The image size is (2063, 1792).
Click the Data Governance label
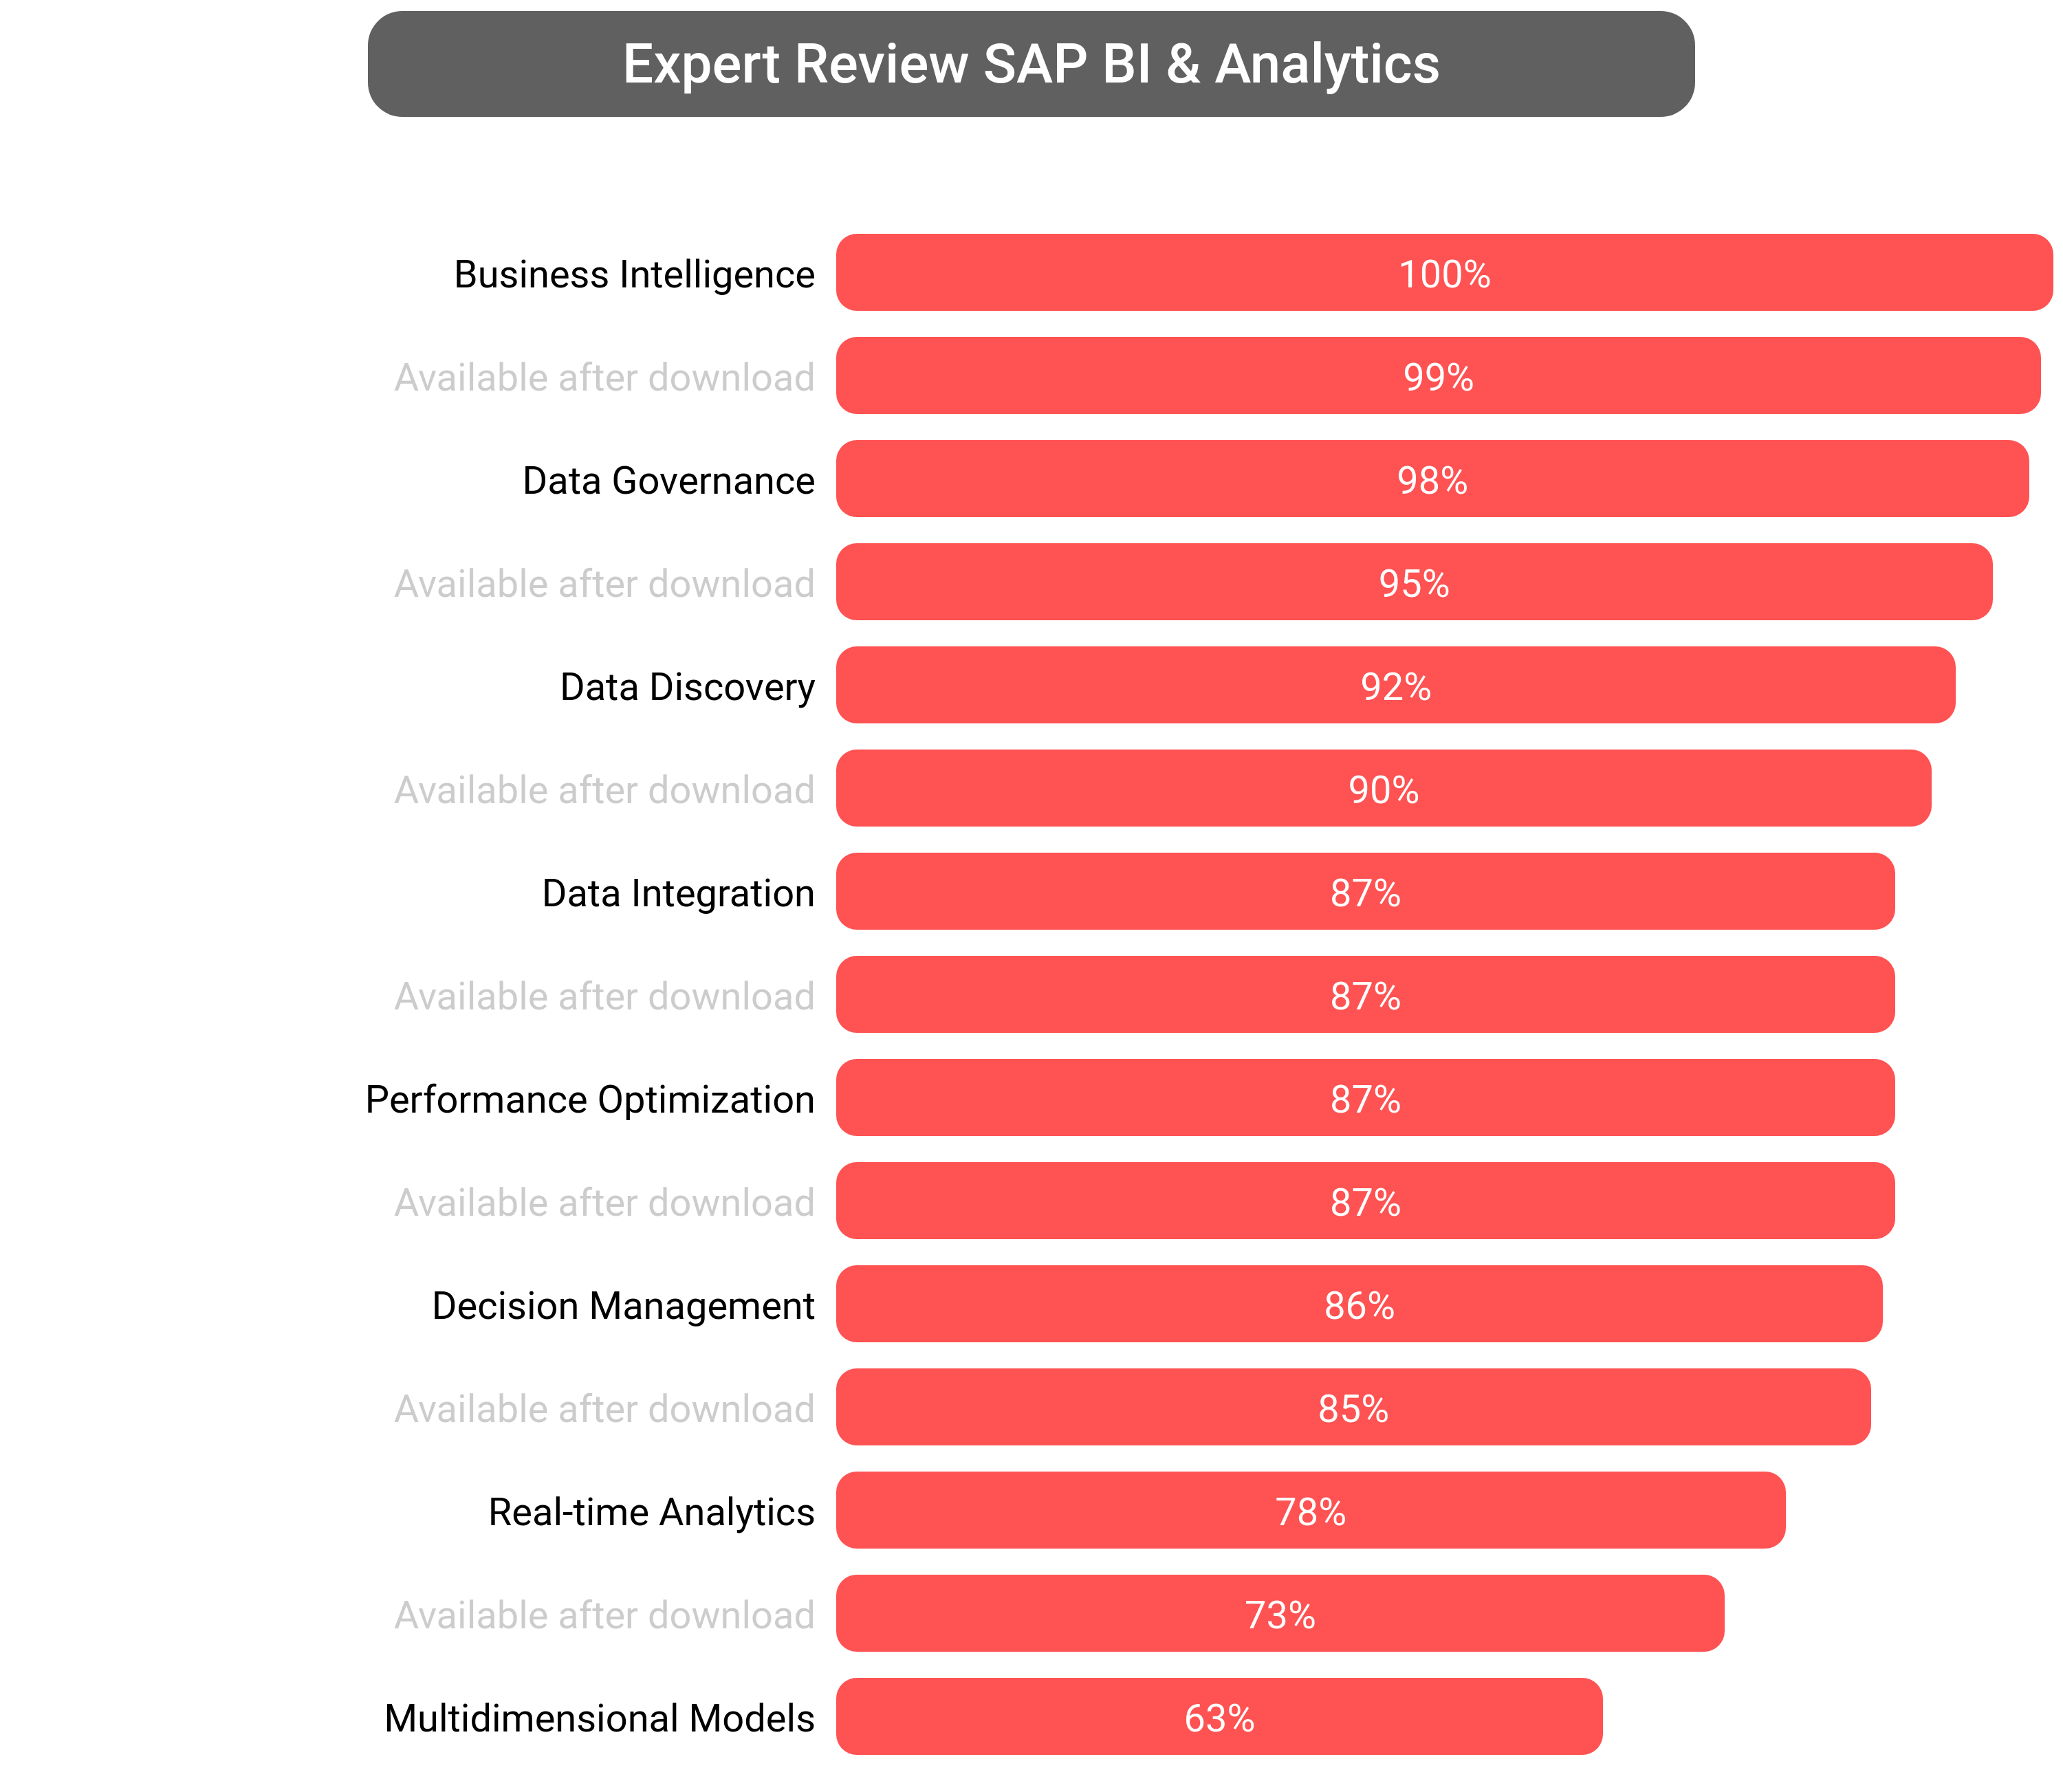[x=668, y=480]
